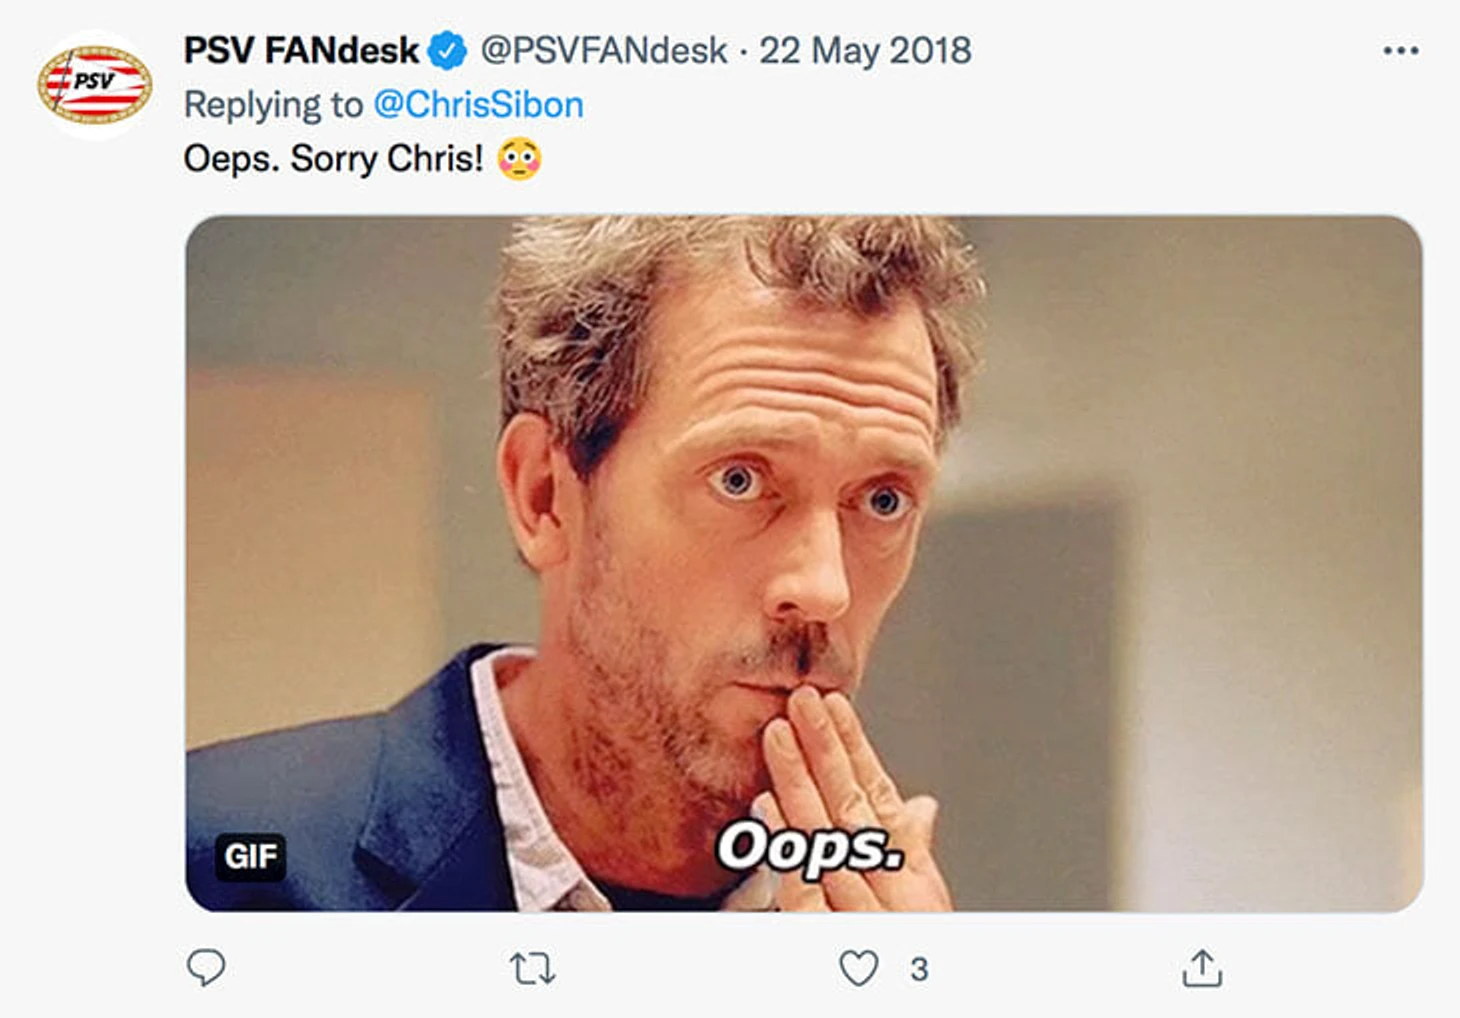
Task: Click the flushed face emoji
Action: click(x=519, y=159)
